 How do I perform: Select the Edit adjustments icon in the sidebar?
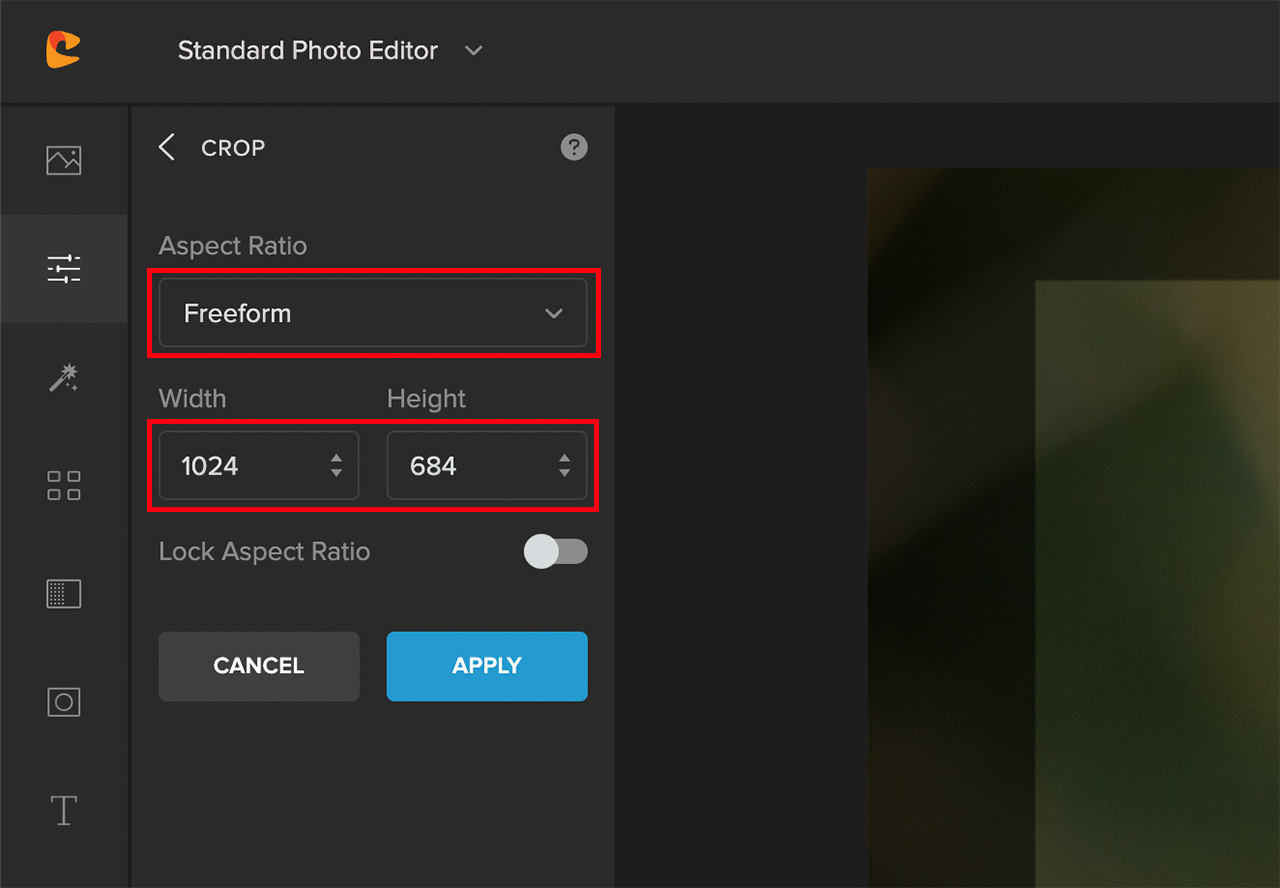click(x=63, y=268)
